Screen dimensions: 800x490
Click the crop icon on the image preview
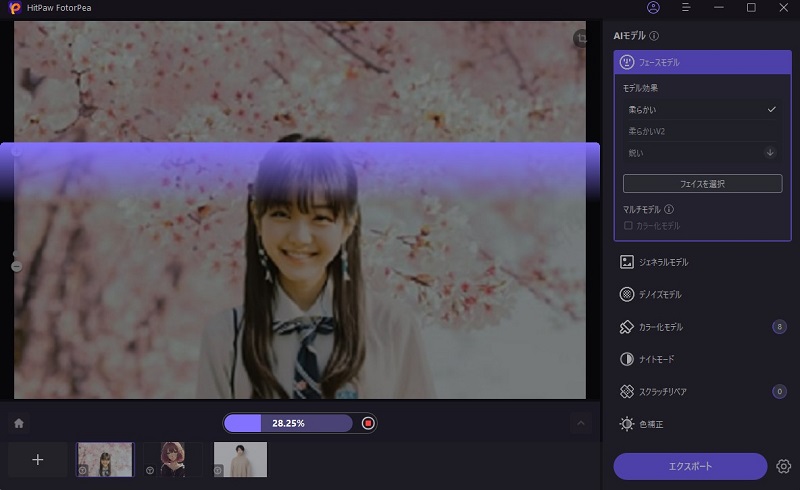pyautogui.click(x=581, y=38)
